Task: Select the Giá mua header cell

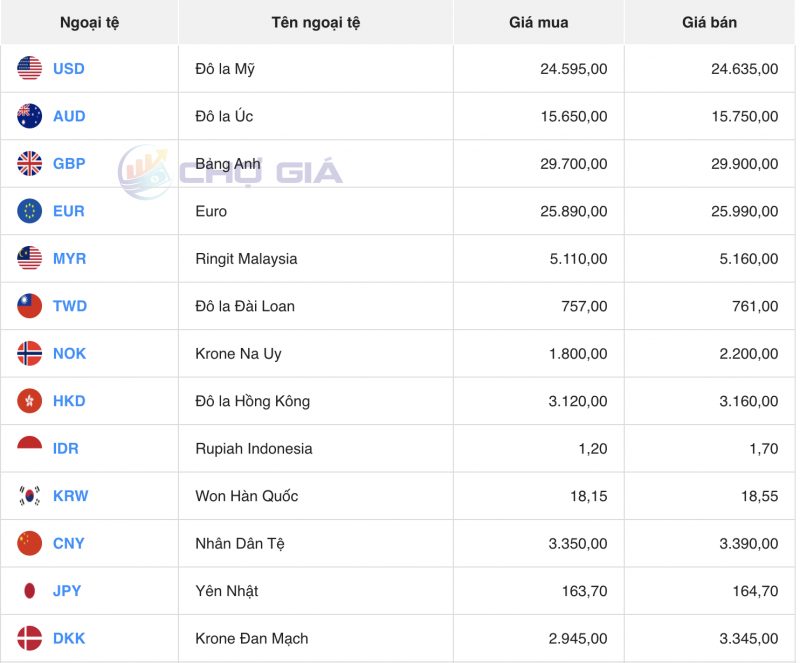Action: tap(538, 22)
